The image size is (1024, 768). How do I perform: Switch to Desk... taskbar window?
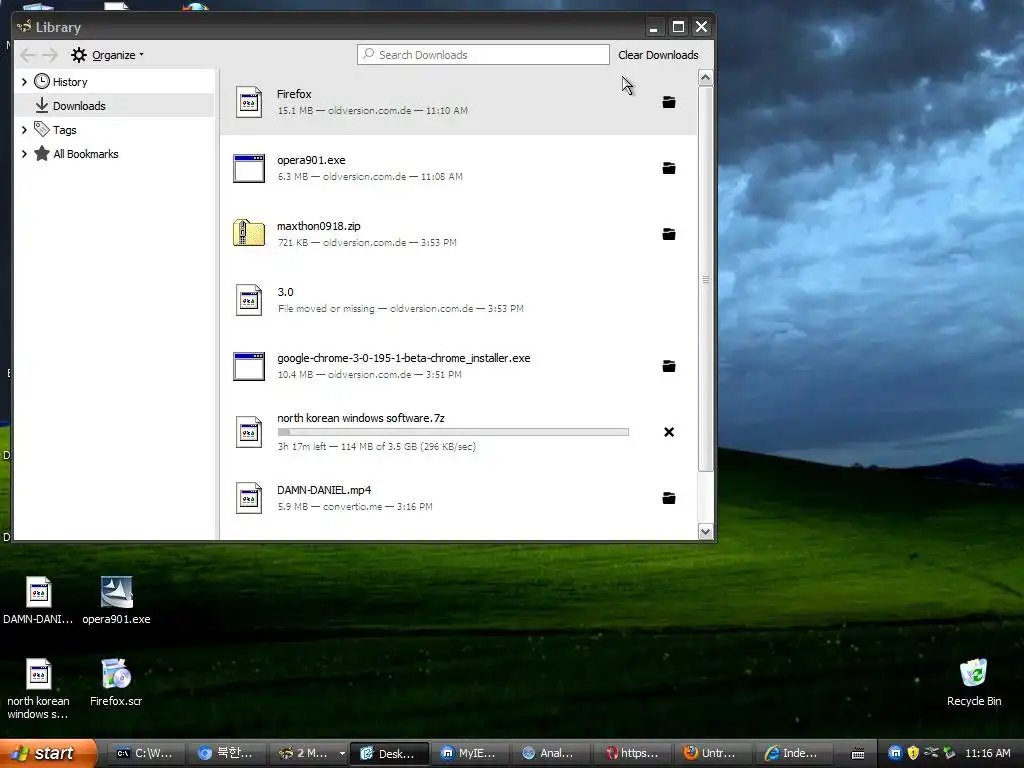(x=389, y=753)
